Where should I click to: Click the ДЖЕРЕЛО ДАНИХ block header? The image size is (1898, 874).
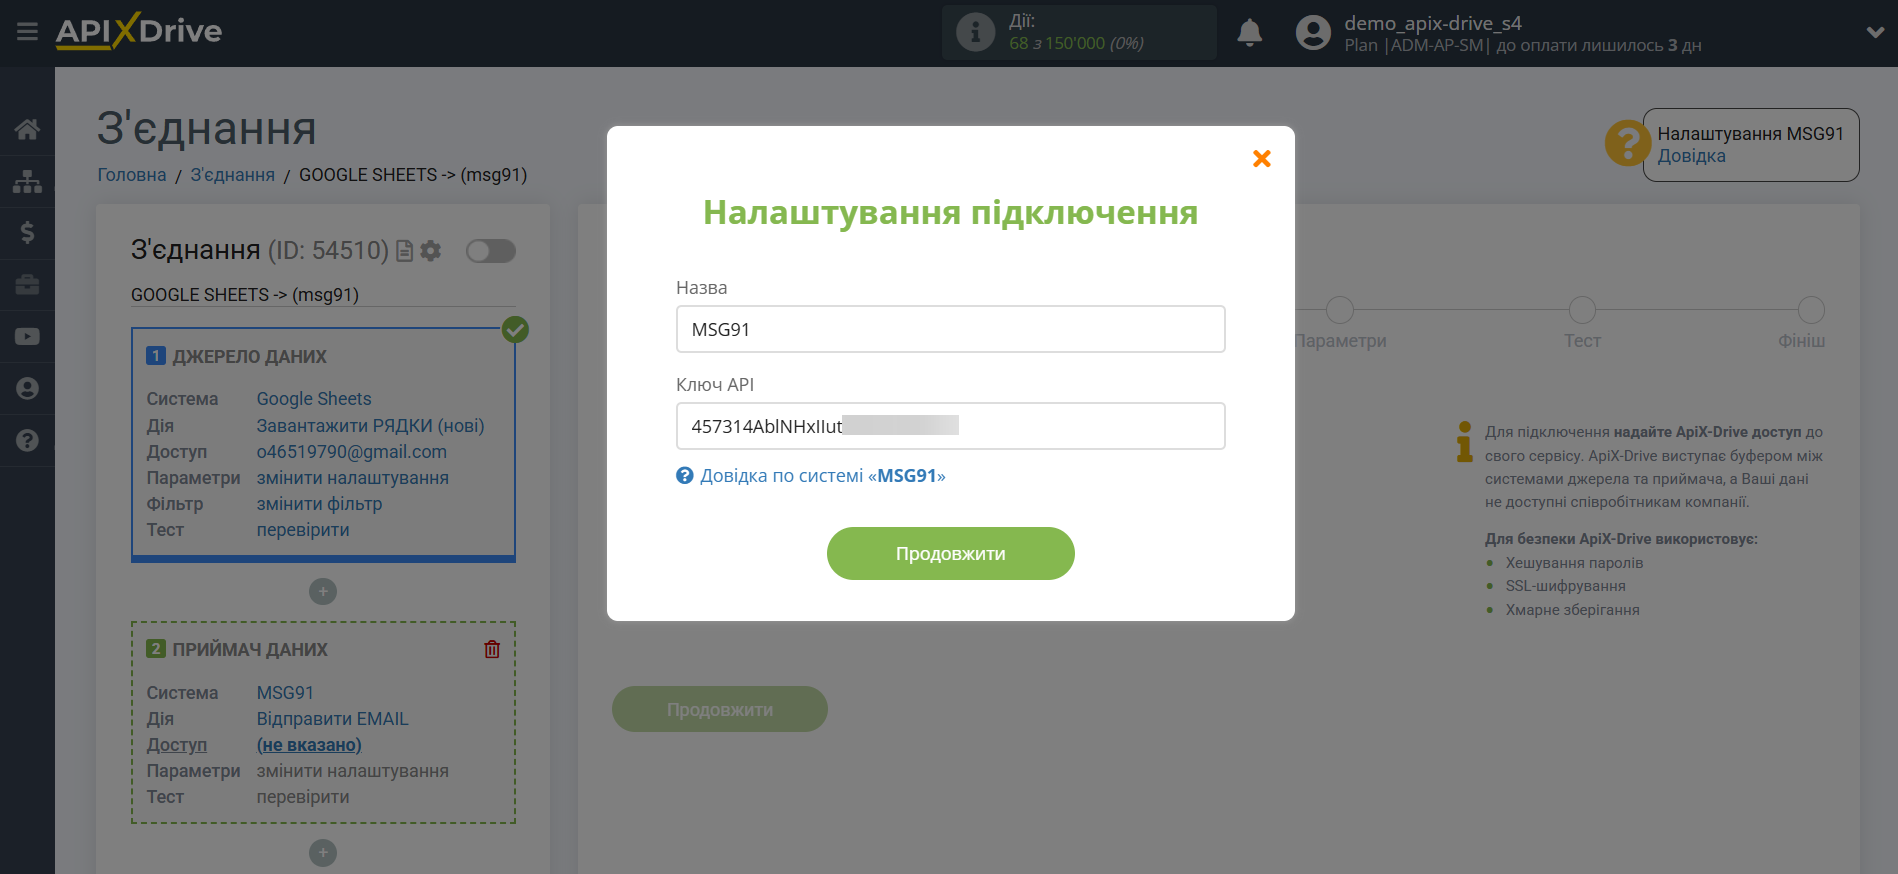point(250,357)
